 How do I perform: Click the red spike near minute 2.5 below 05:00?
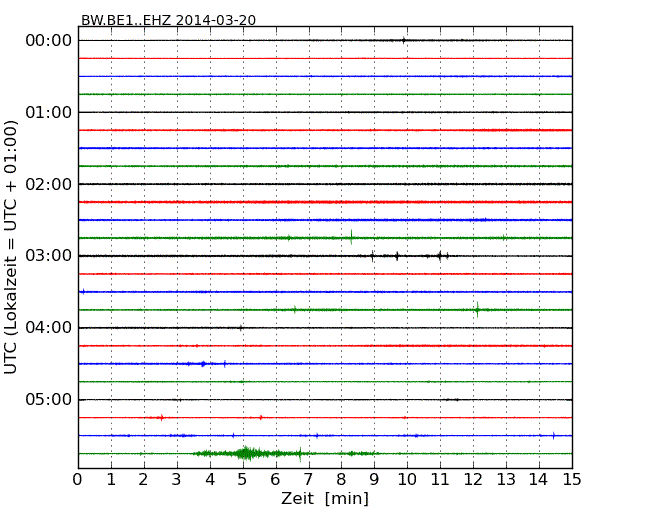(x=162, y=418)
